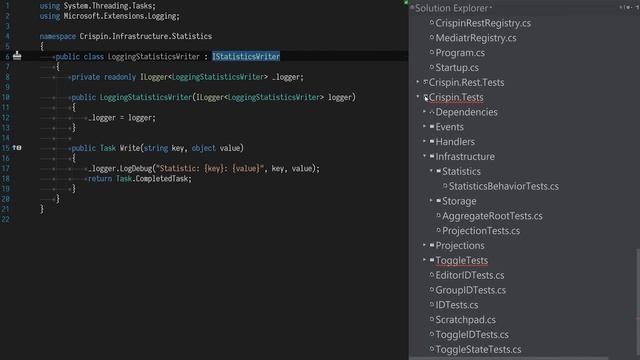The height and width of the screenshot is (360, 640).
Task: Click the file icon beside Scratchpad.cs
Action: [431, 320]
